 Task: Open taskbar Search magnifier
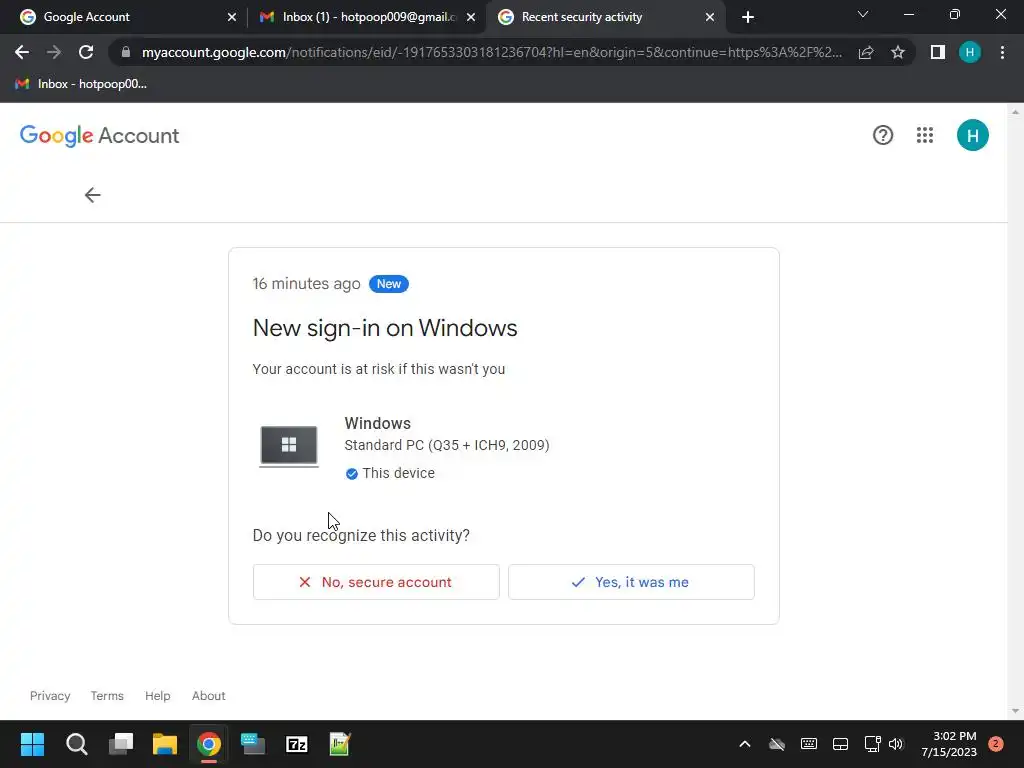76,744
